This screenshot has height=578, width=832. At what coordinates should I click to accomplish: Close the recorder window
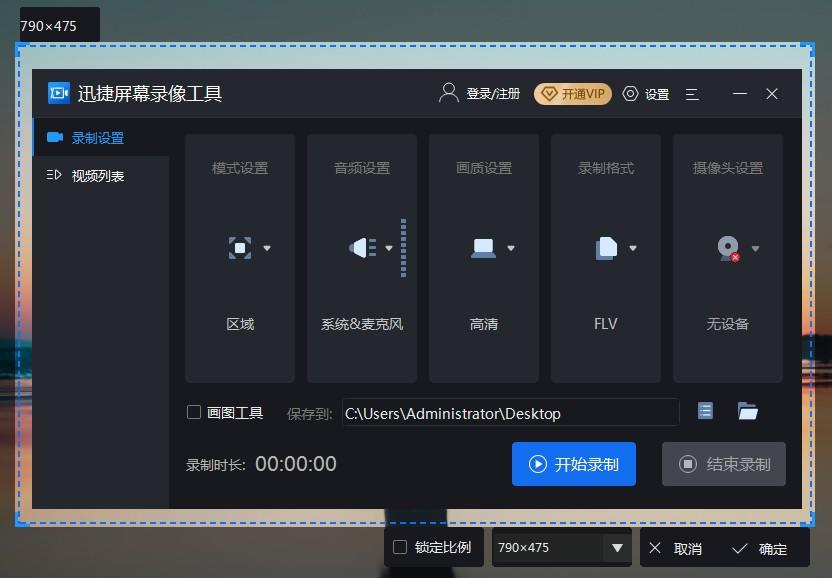772,94
